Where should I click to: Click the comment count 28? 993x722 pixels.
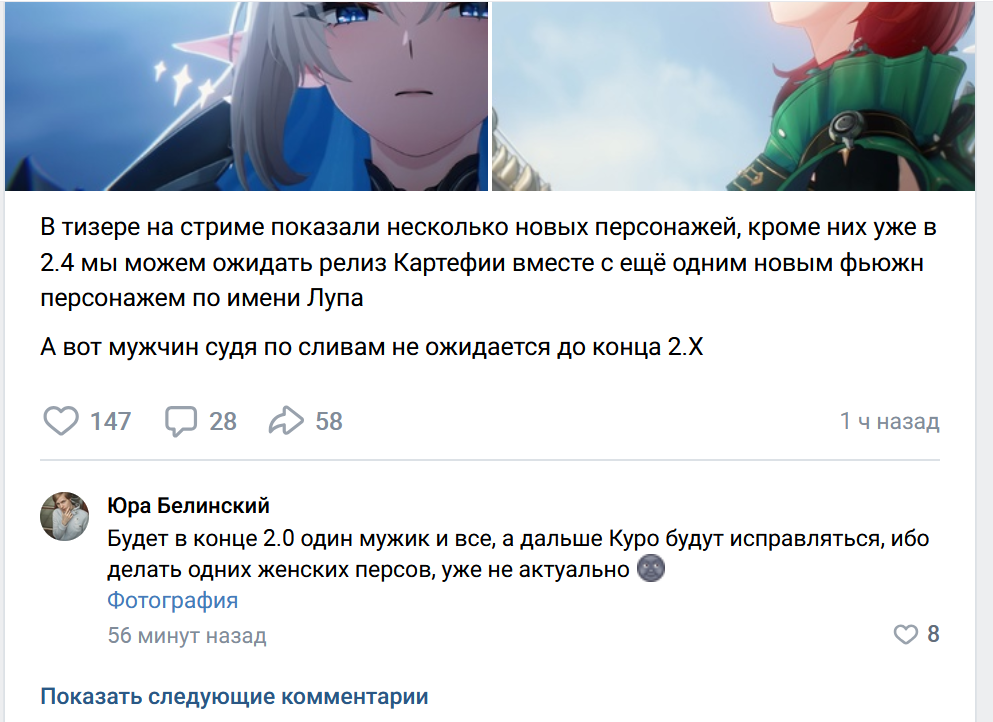click(x=223, y=421)
